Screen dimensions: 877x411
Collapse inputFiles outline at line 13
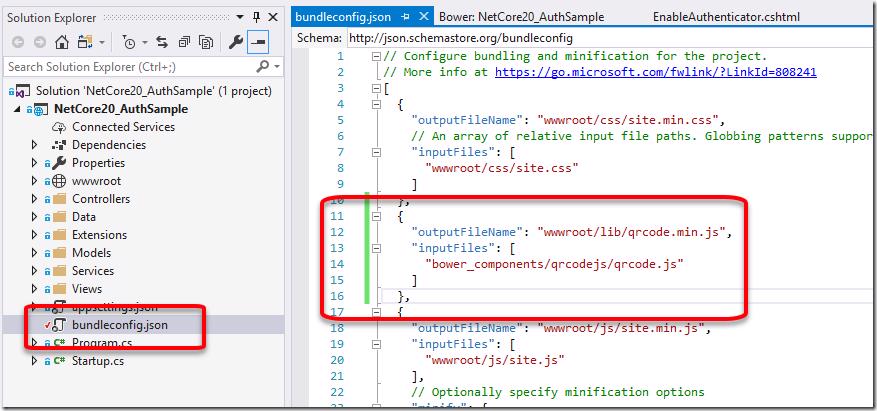point(376,248)
